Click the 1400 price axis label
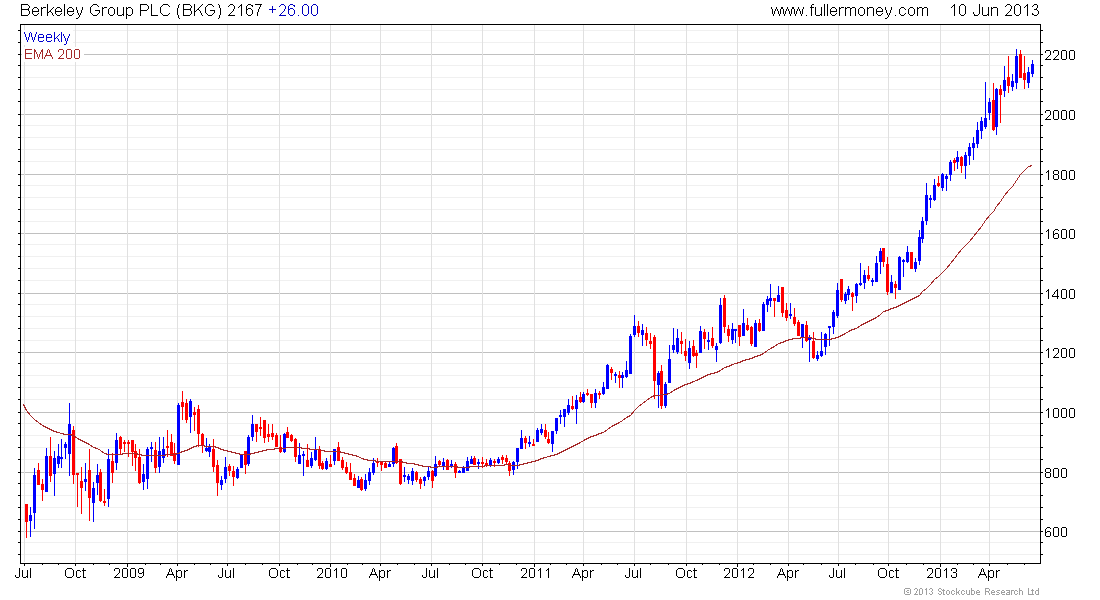 tap(1060, 294)
